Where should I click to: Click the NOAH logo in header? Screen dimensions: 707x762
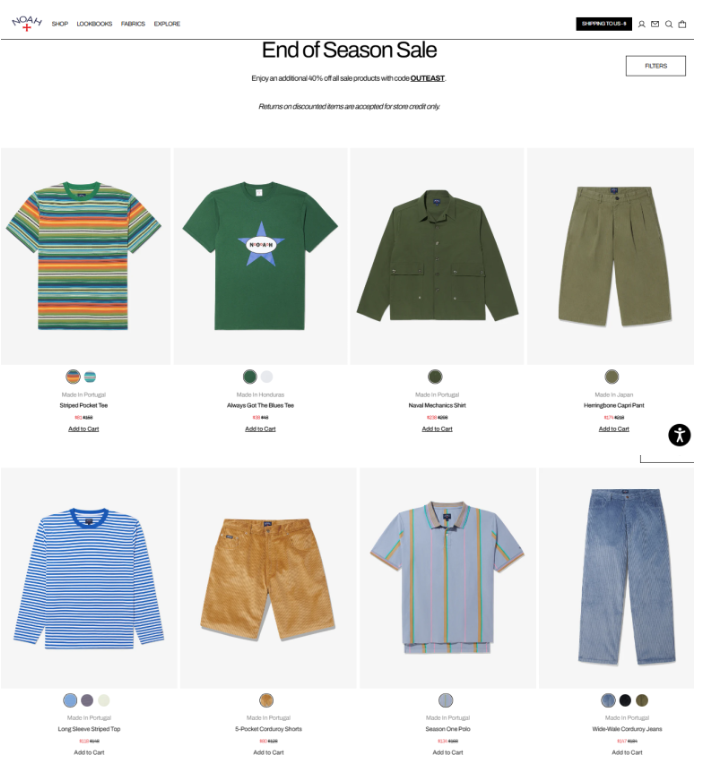pyautogui.click(x=27, y=23)
